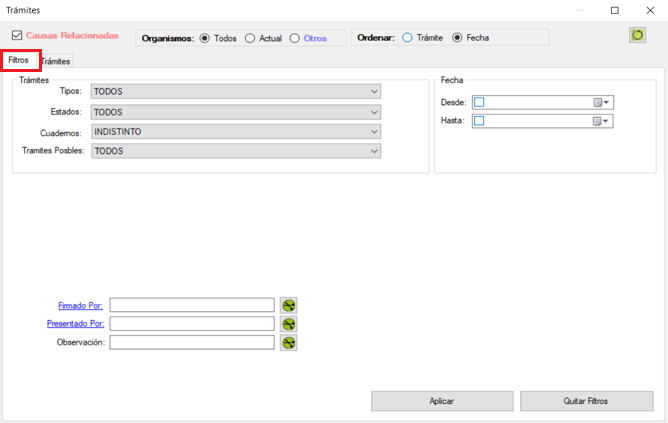Switch to the Trámites tab

point(56,62)
